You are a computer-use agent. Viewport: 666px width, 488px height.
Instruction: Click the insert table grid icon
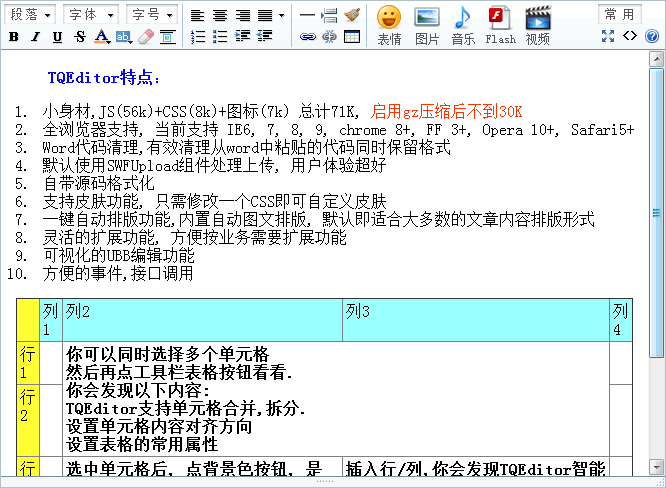352,37
